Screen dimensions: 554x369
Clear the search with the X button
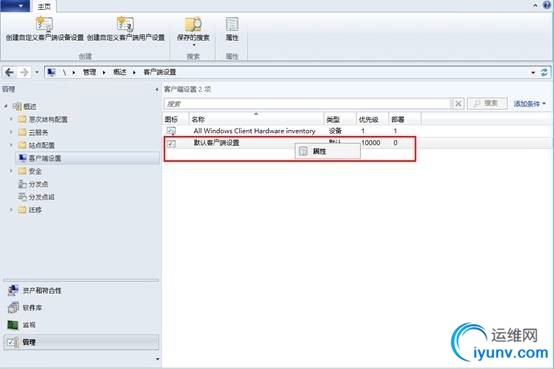tap(458, 104)
